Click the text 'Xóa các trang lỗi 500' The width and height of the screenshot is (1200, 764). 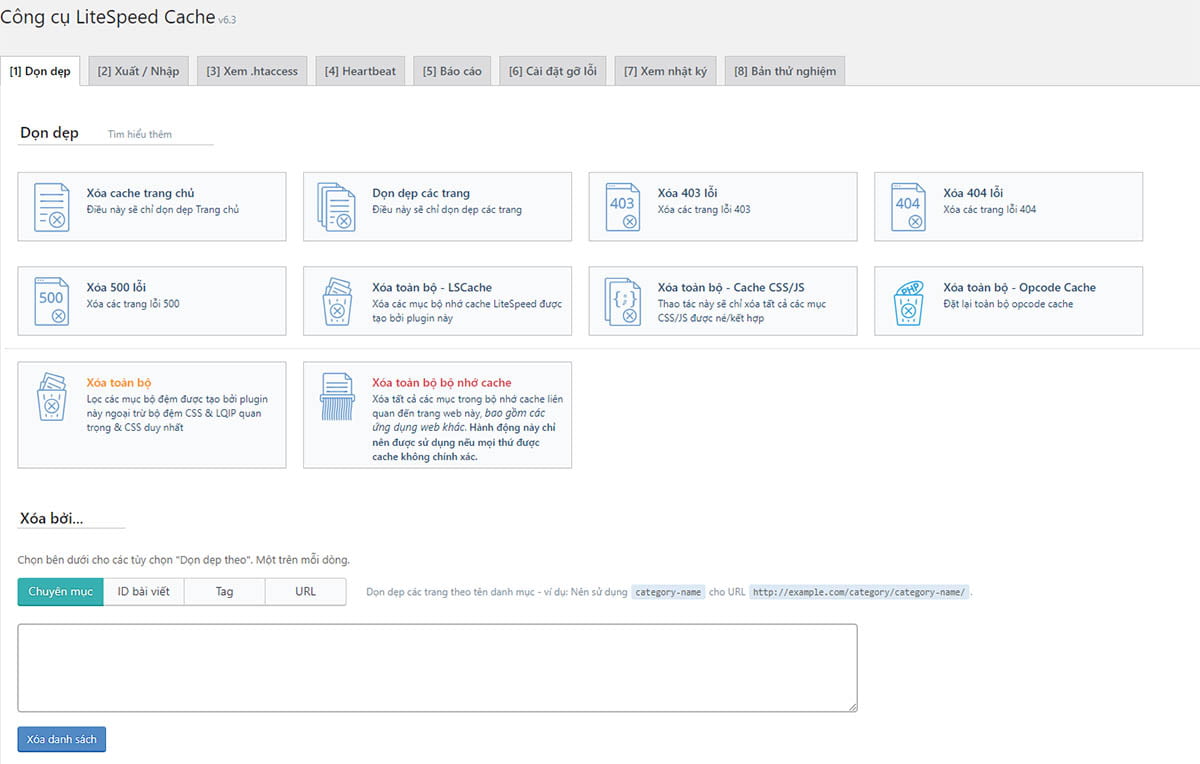pos(133,304)
